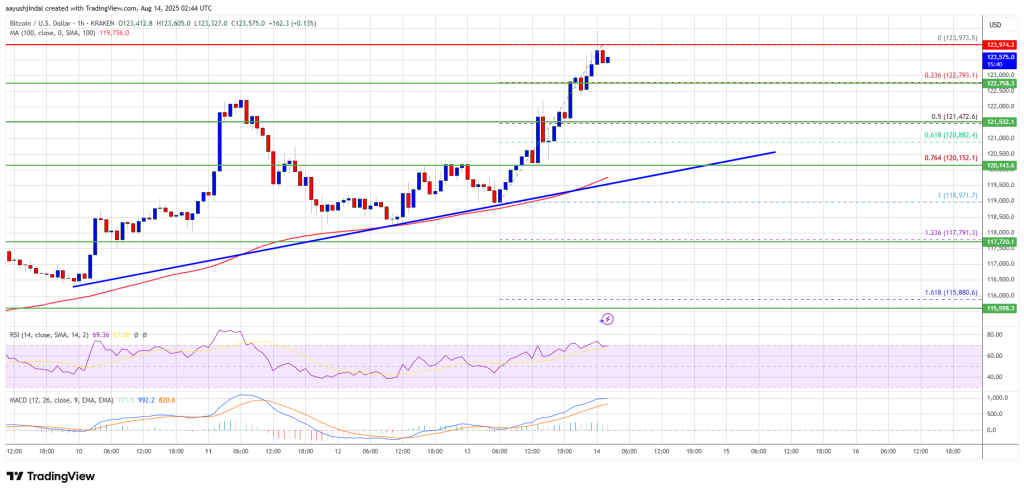Select the MACD (12, 26, close, 9) legend

click(50, 398)
